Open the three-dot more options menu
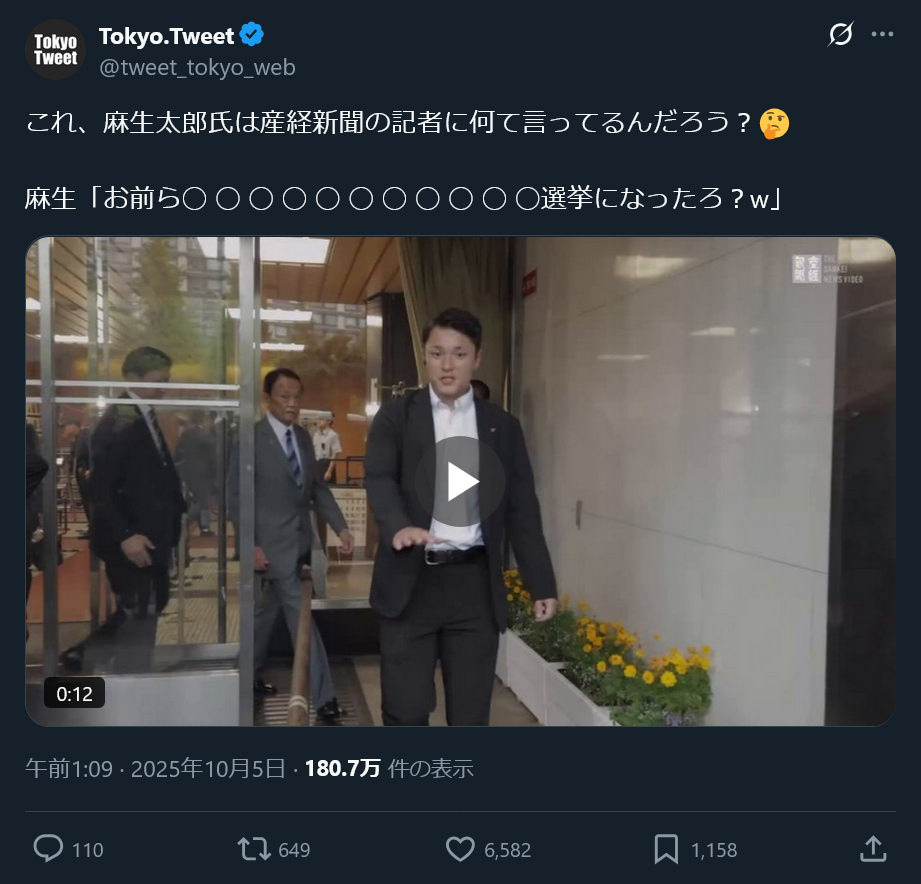This screenshot has width=921, height=884. click(882, 34)
